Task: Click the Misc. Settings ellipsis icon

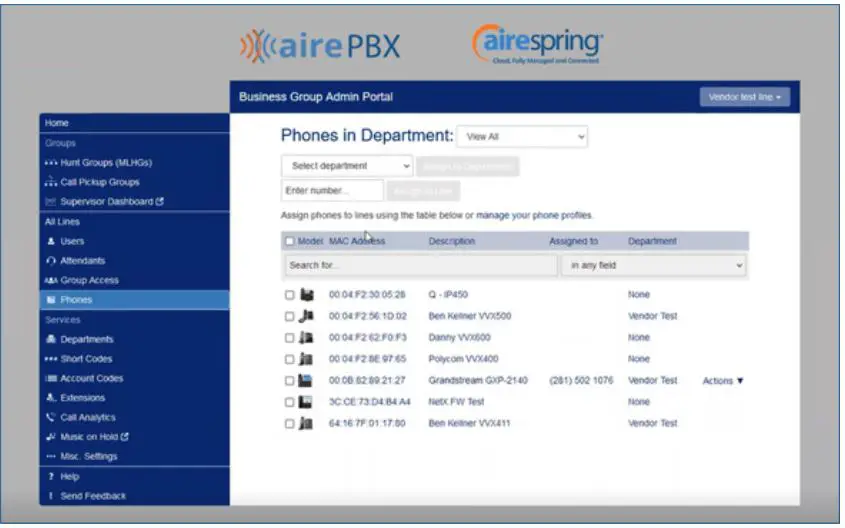Action: click(51, 456)
